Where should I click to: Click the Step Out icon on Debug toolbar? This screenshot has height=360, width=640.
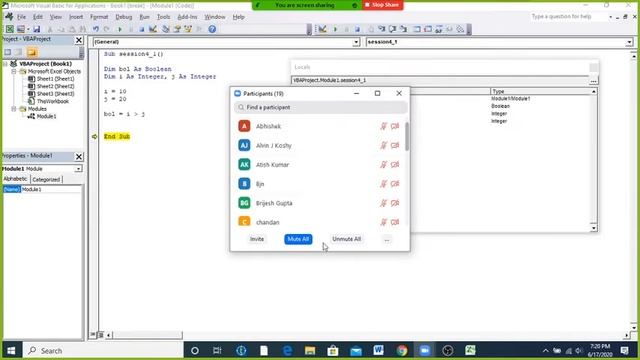pyautogui.click(x=403, y=29)
